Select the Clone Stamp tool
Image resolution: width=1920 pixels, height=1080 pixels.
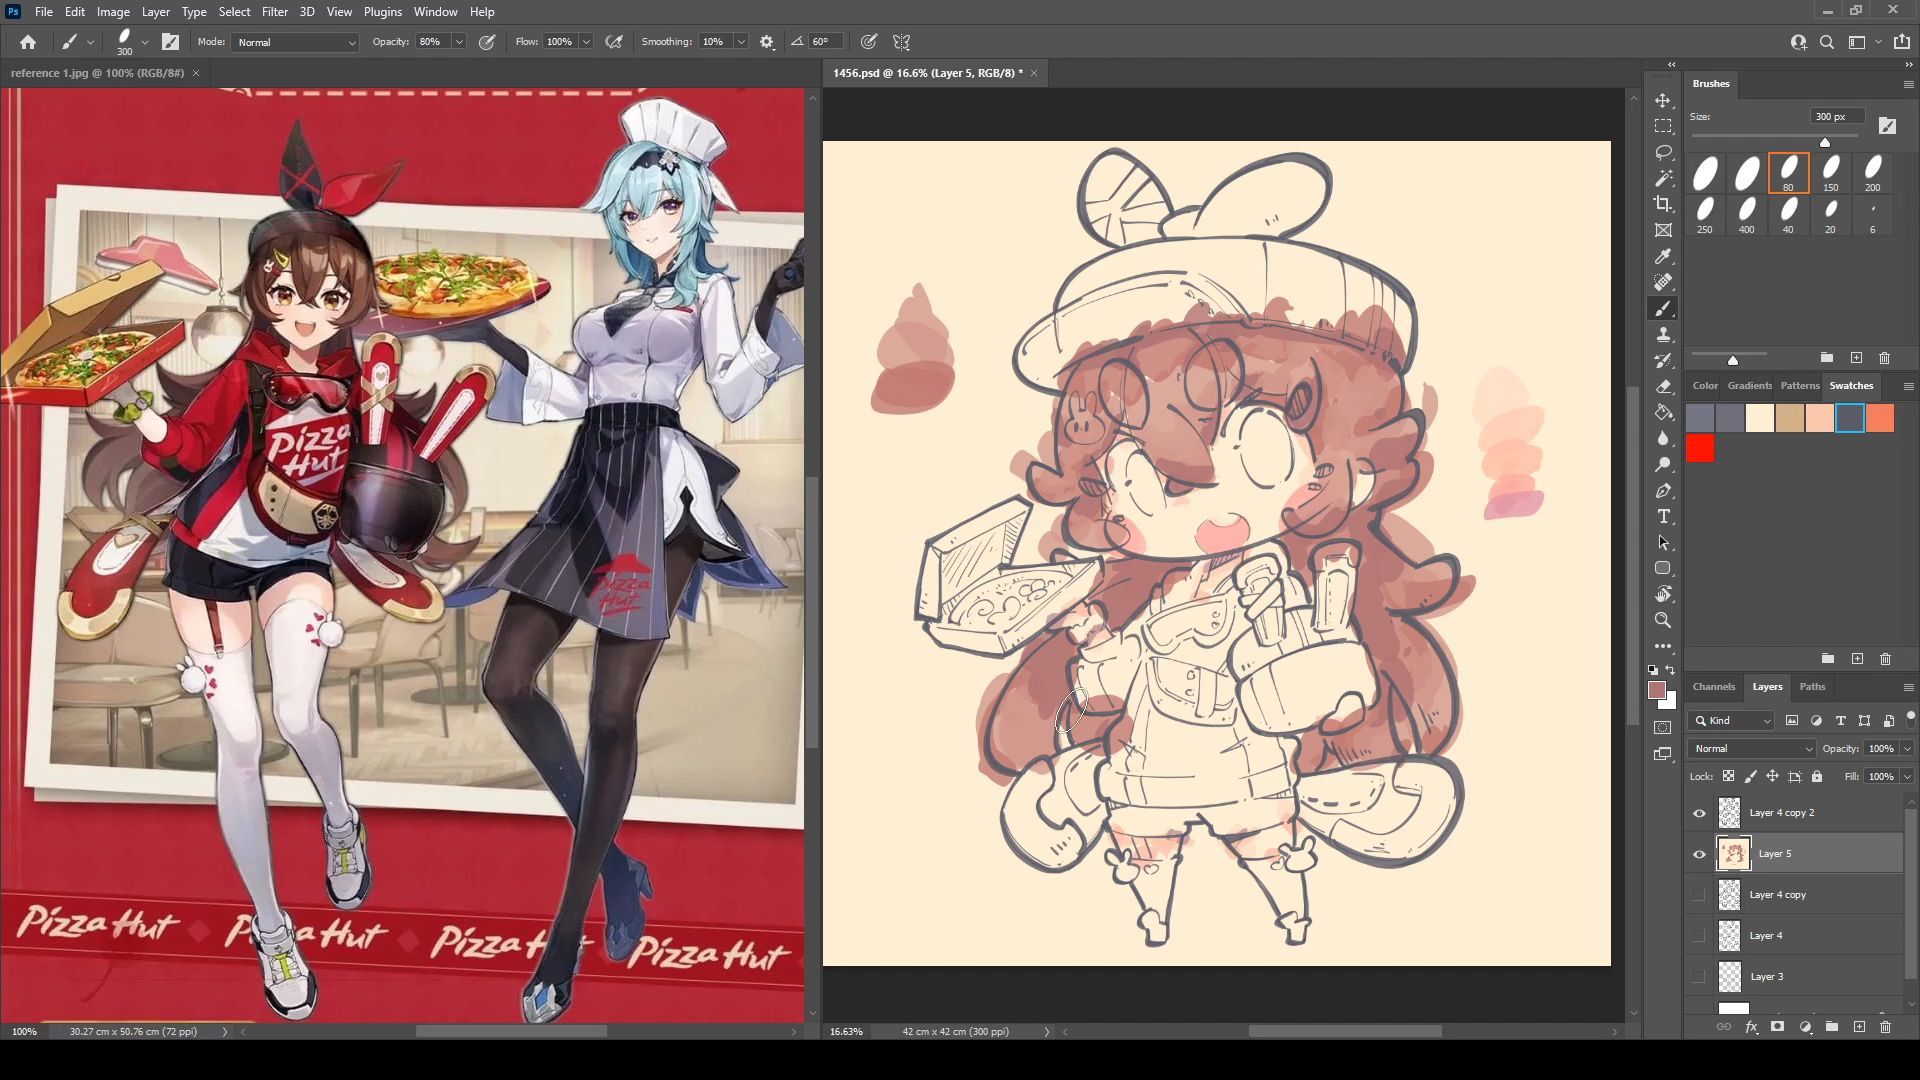point(1663,335)
